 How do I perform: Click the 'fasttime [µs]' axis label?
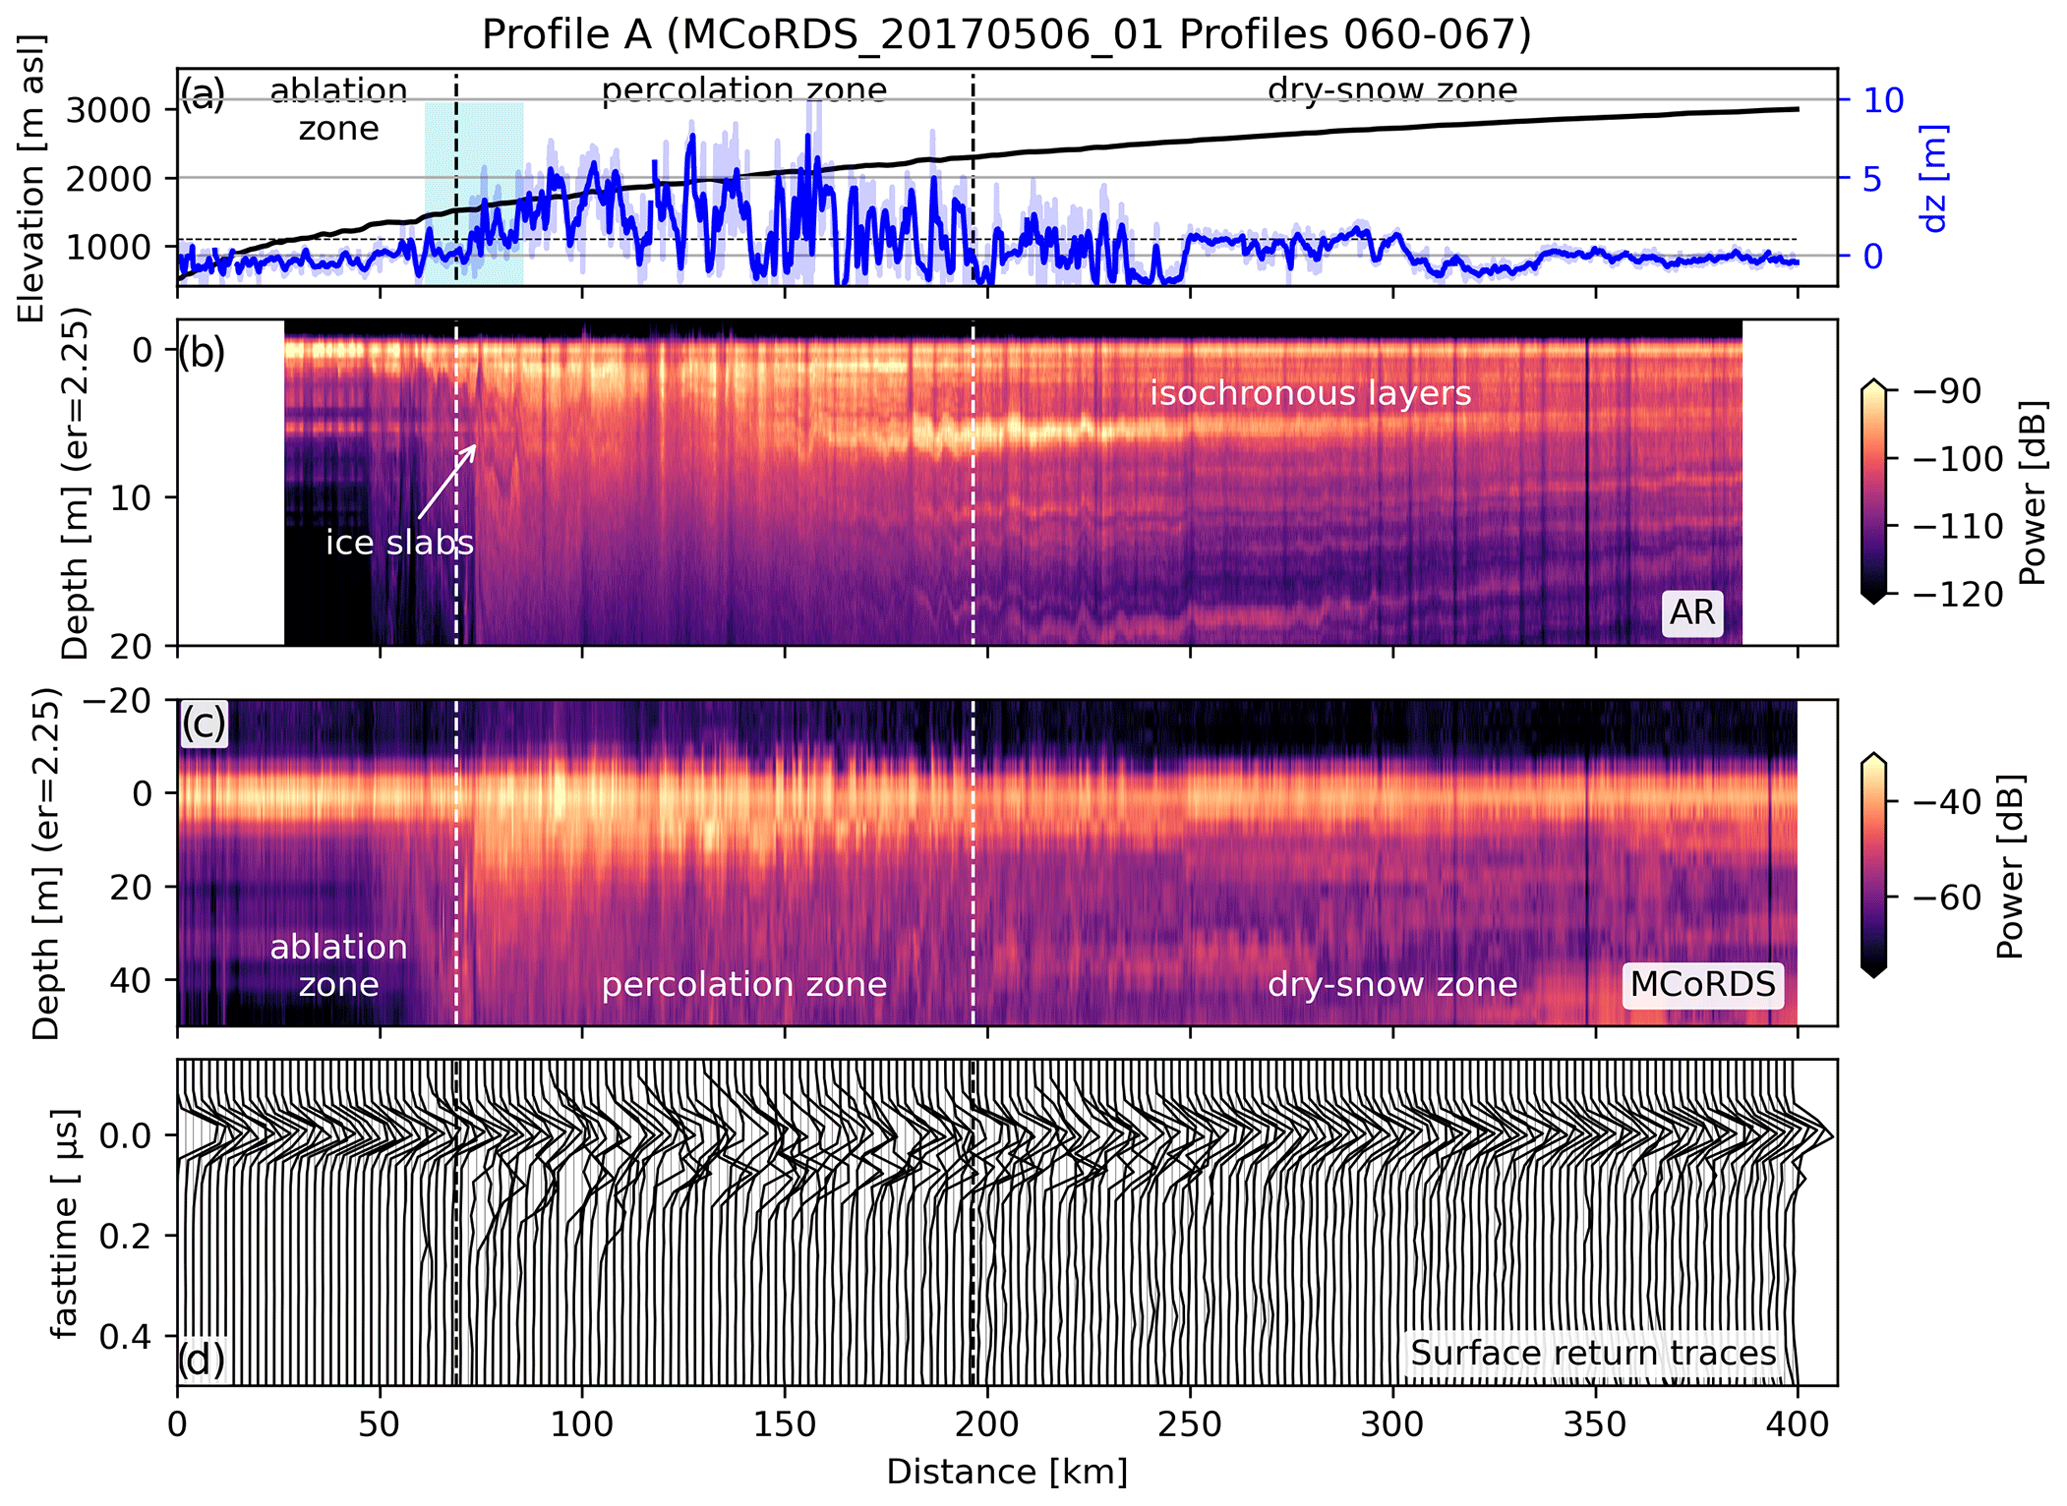64,1222
